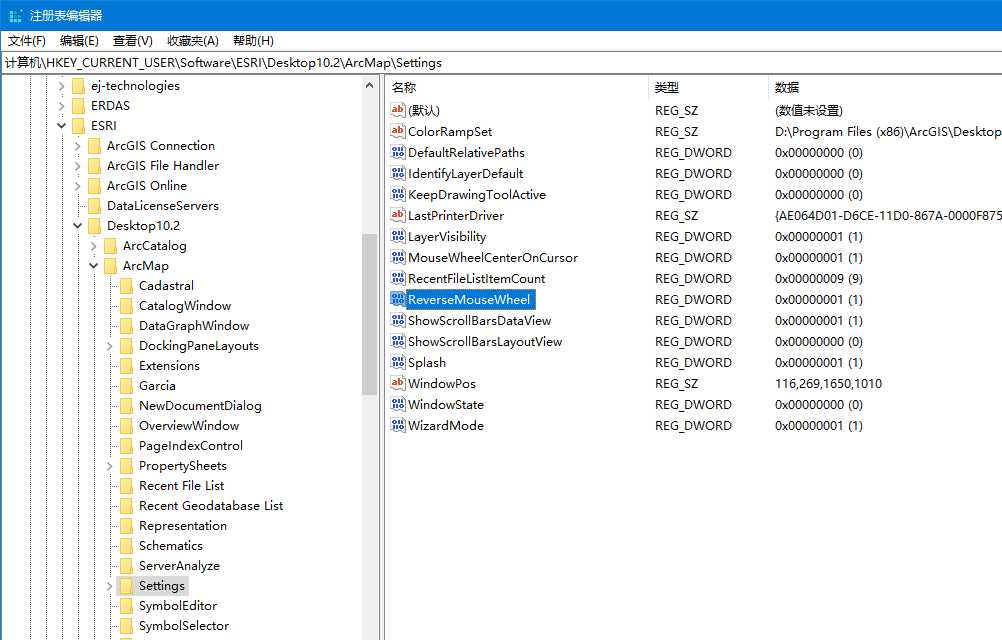The width and height of the screenshot is (1002, 640).
Task: Expand the ERDAS tree node
Action: pyautogui.click(x=61, y=105)
